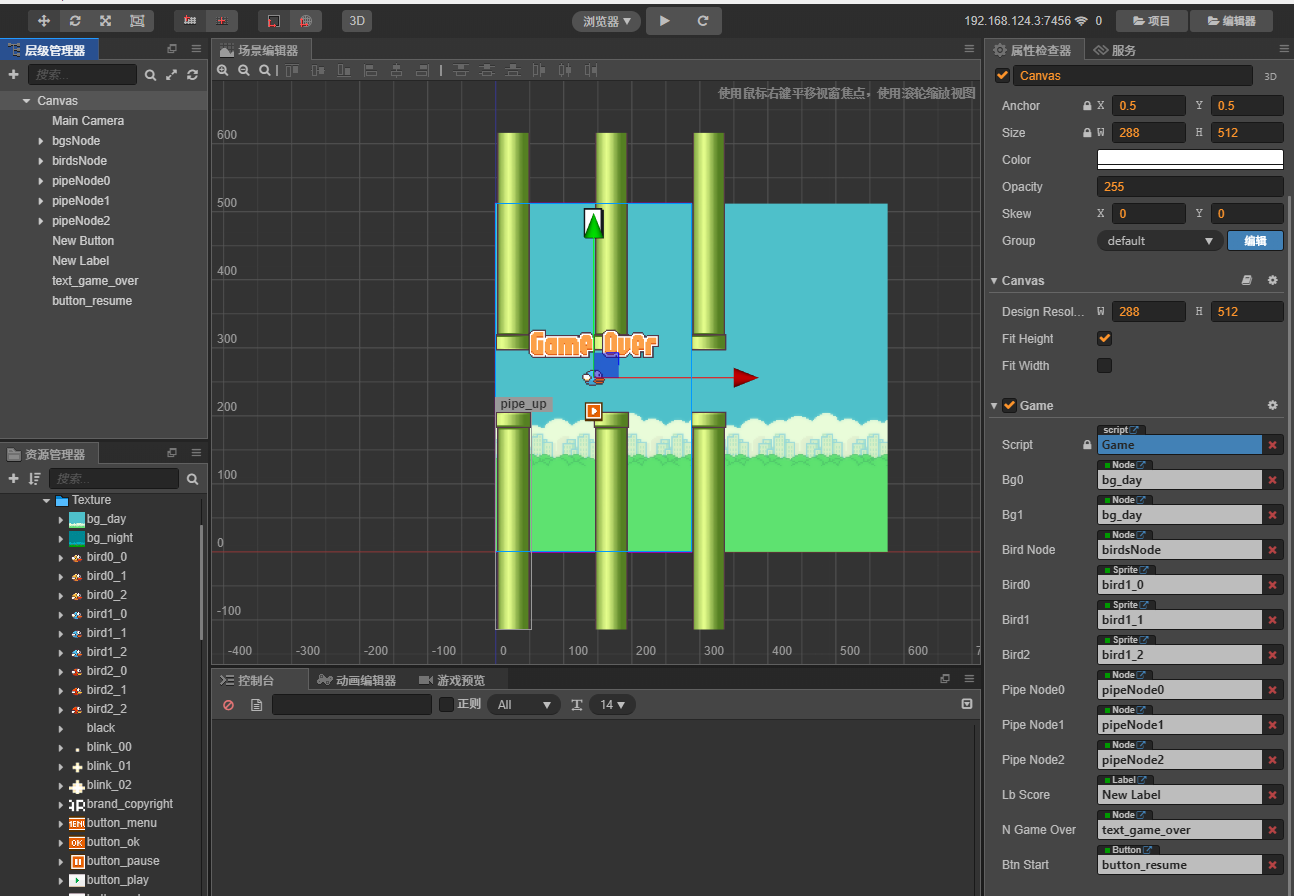Select the Rotate transform tool
This screenshot has height=896, width=1294.
pyautogui.click(x=75, y=20)
